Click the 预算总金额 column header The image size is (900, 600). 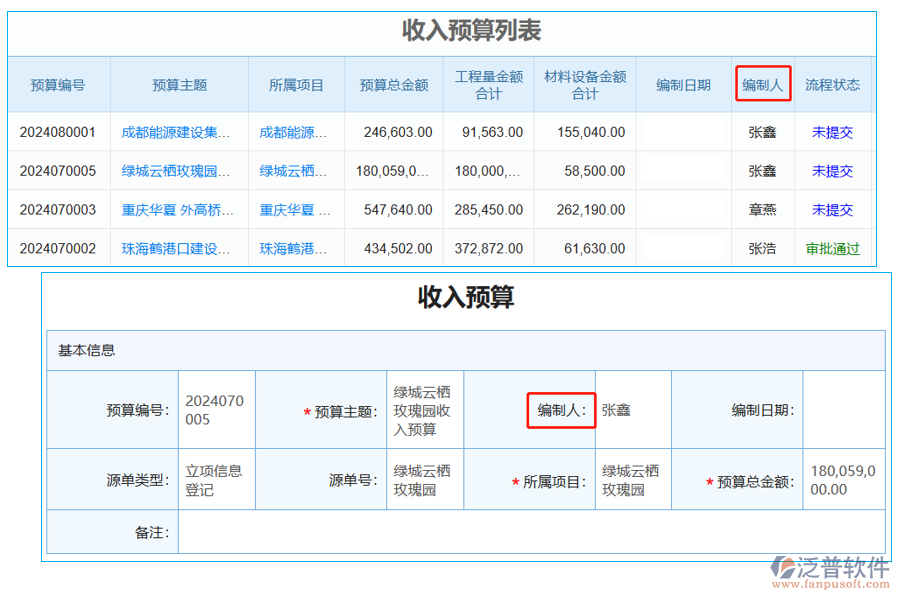tap(393, 85)
